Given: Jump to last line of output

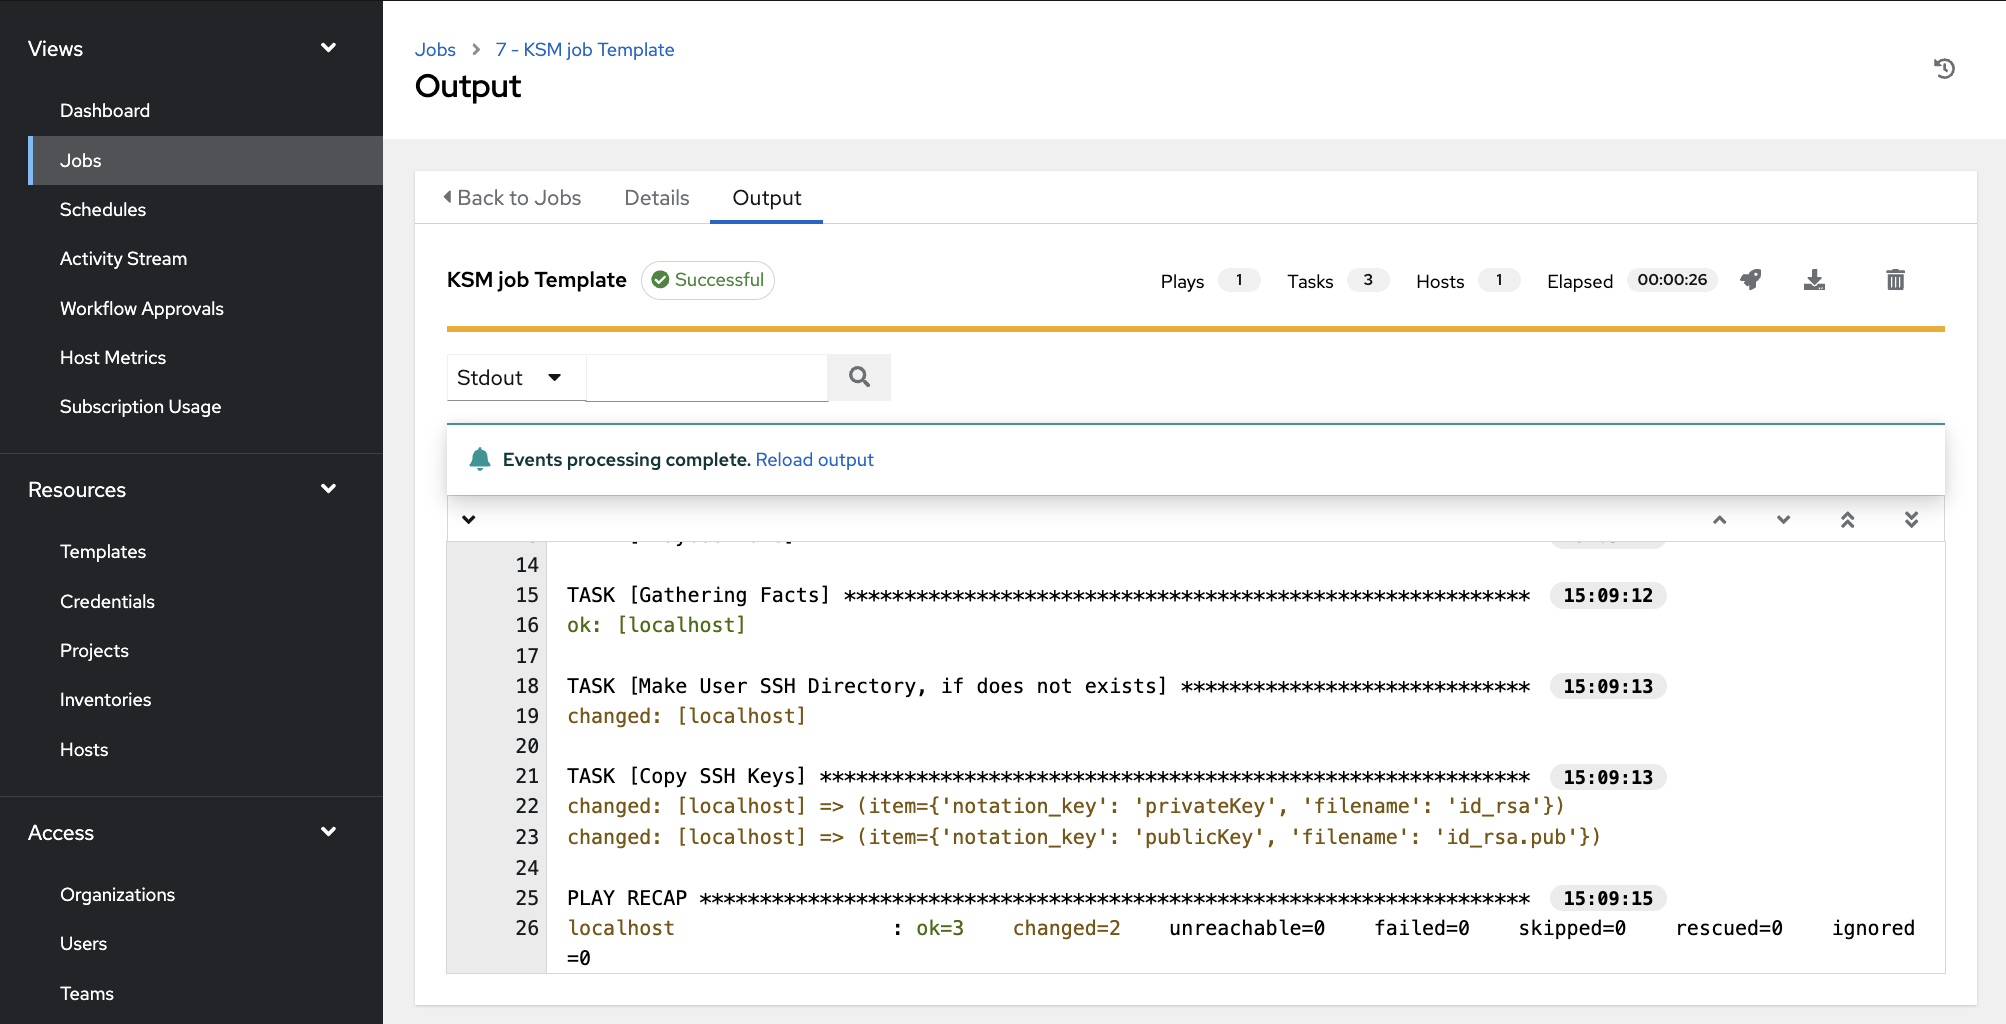Looking at the screenshot, I should [x=1911, y=520].
